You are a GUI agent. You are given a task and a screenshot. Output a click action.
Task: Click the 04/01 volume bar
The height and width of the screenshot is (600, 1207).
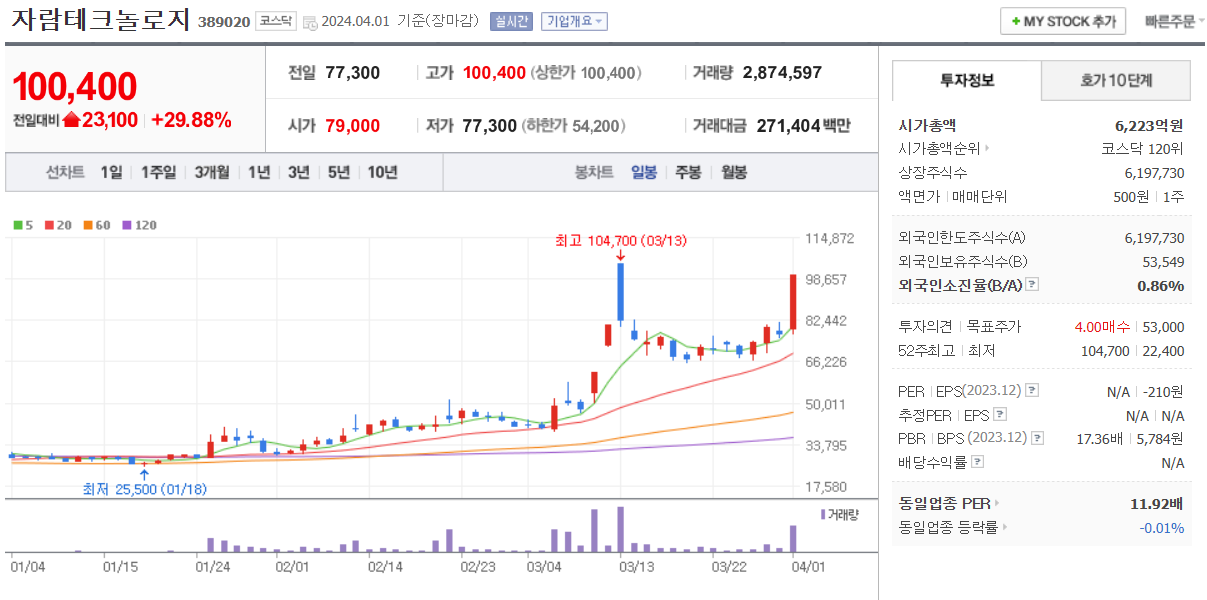793,538
